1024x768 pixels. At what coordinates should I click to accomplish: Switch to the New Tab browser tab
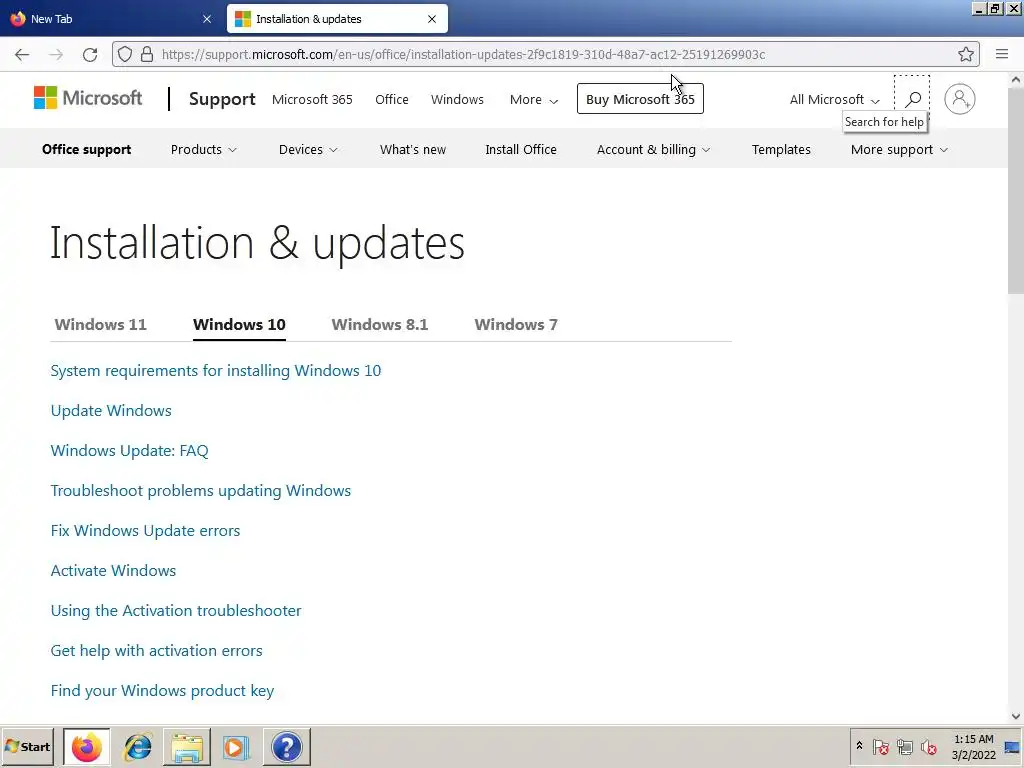(x=111, y=19)
